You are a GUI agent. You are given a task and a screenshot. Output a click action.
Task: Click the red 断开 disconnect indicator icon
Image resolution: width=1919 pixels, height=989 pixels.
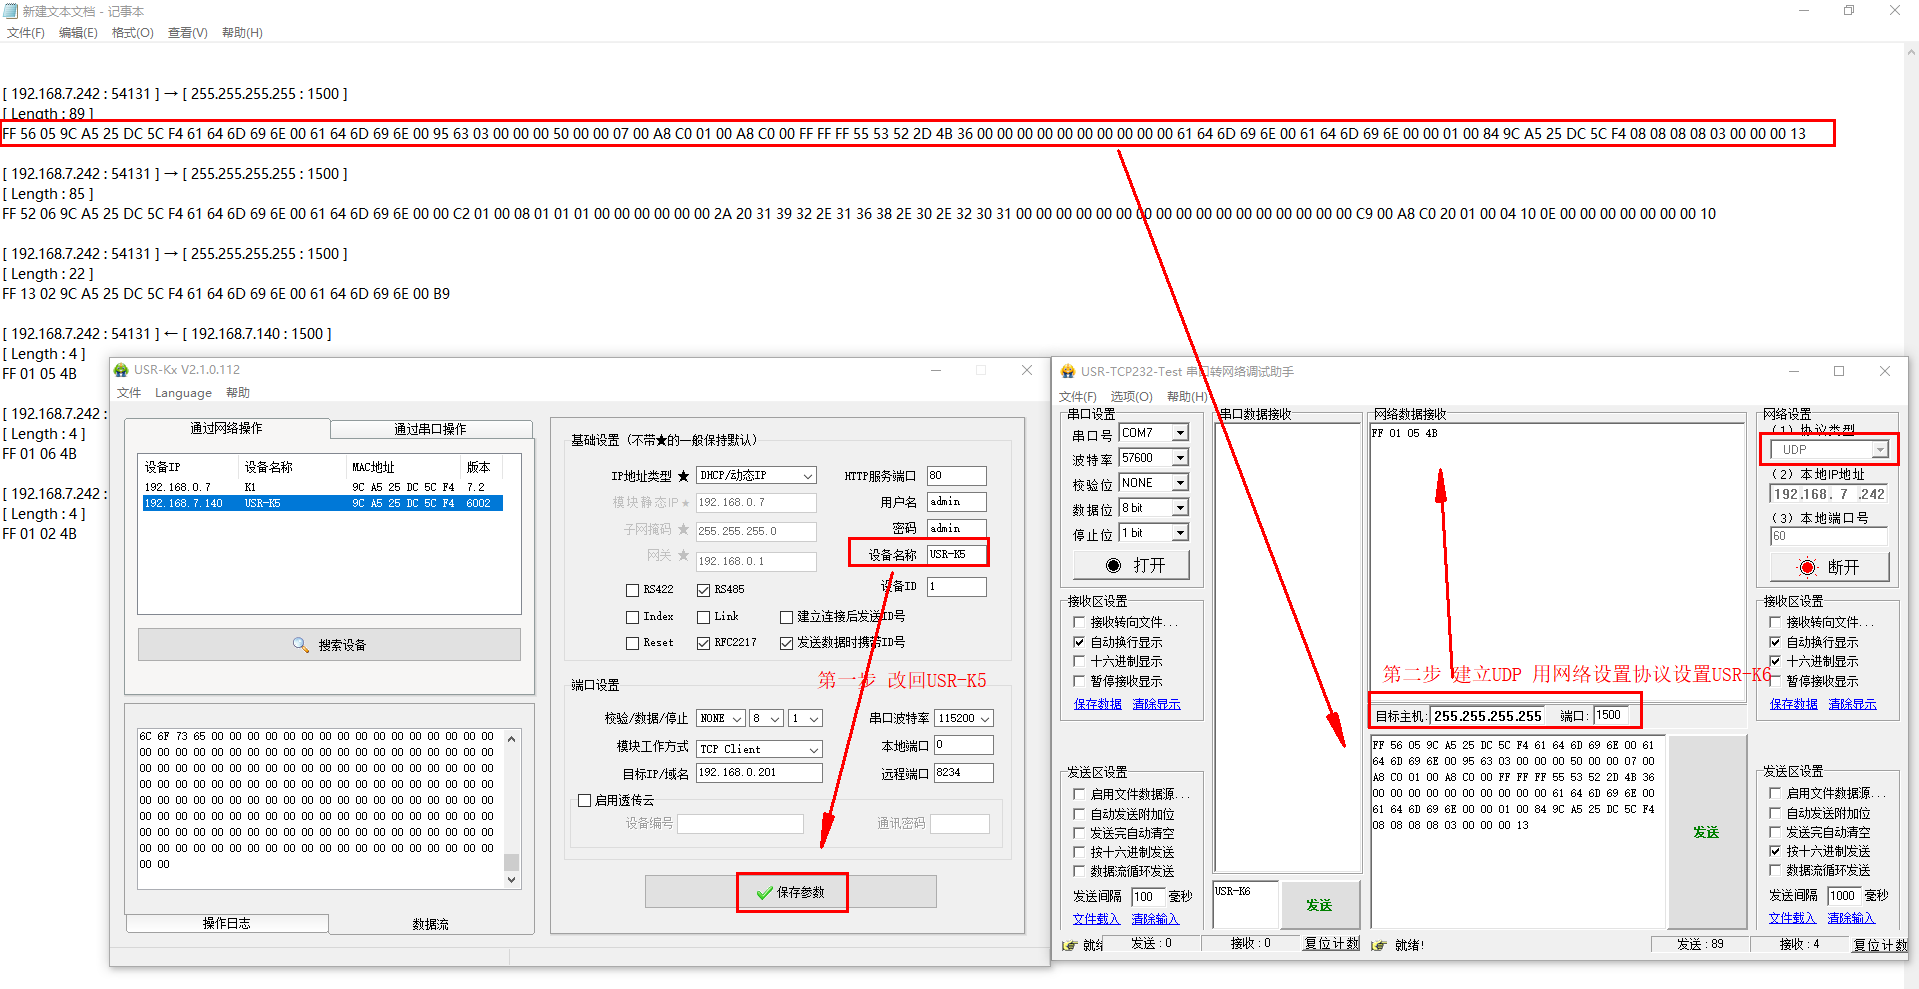tap(1807, 568)
